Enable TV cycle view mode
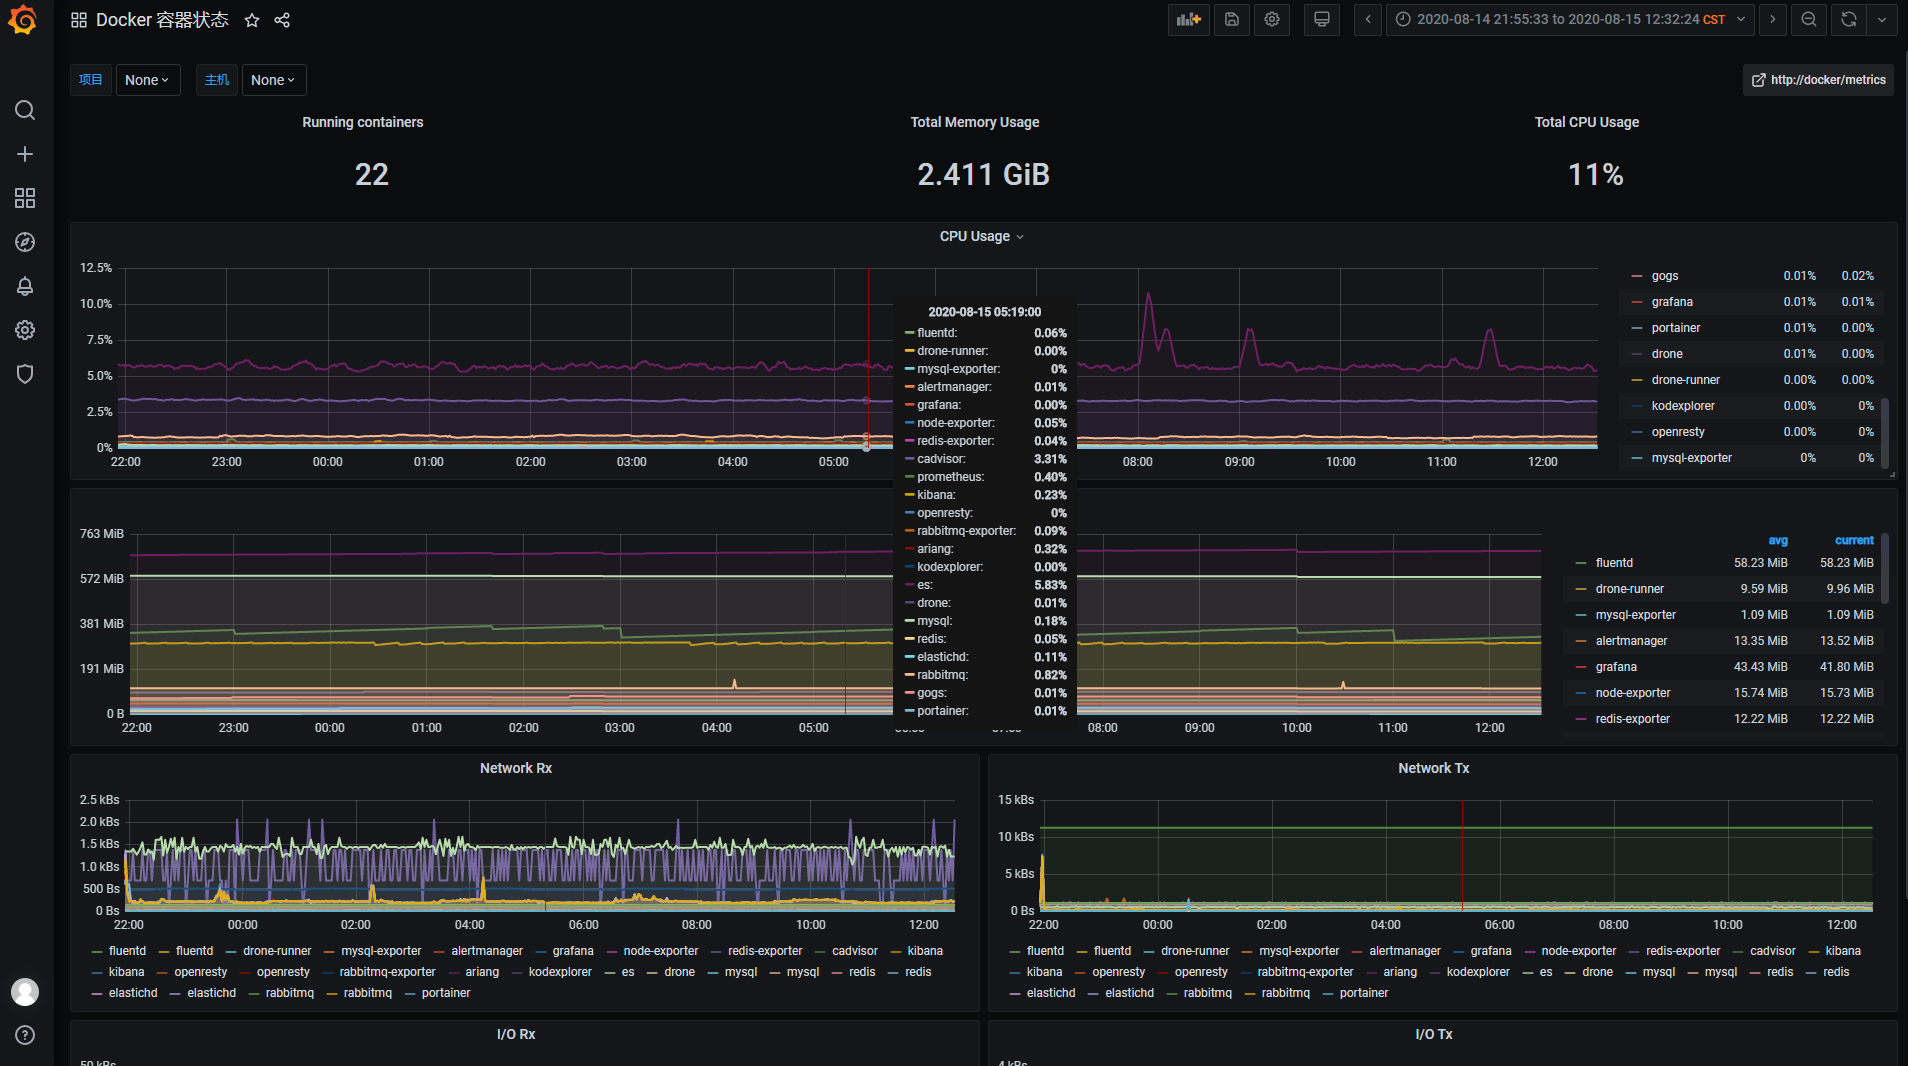1908x1066 pixels. coord(1321,19)
